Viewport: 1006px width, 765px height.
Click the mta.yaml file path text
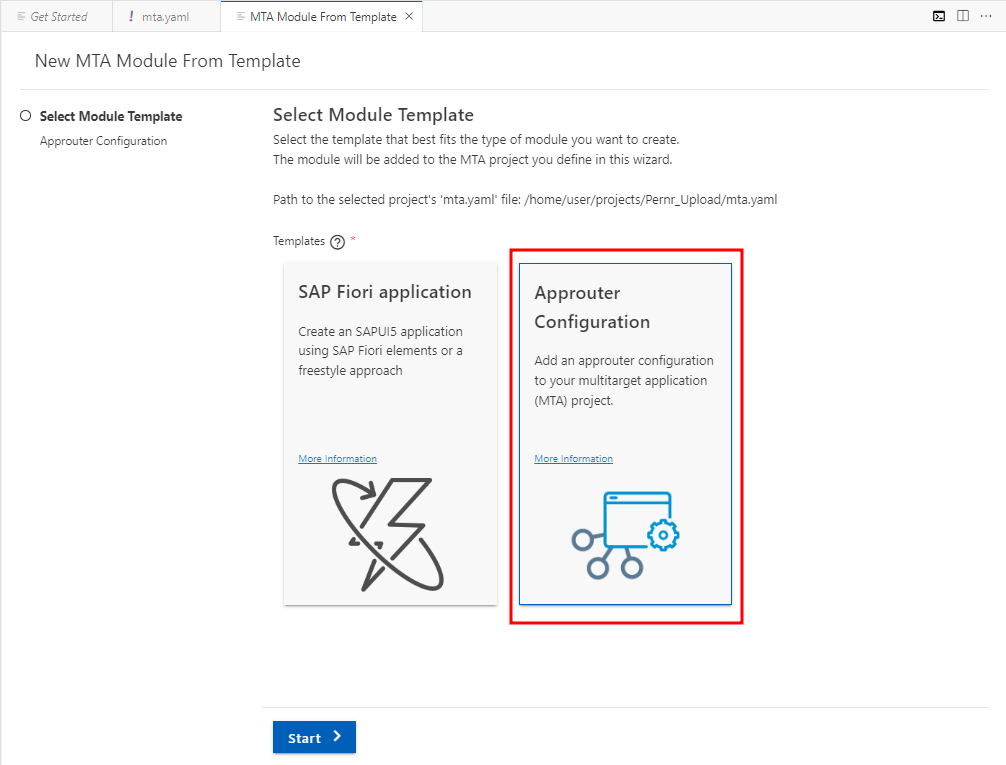(x=651, y=200)
